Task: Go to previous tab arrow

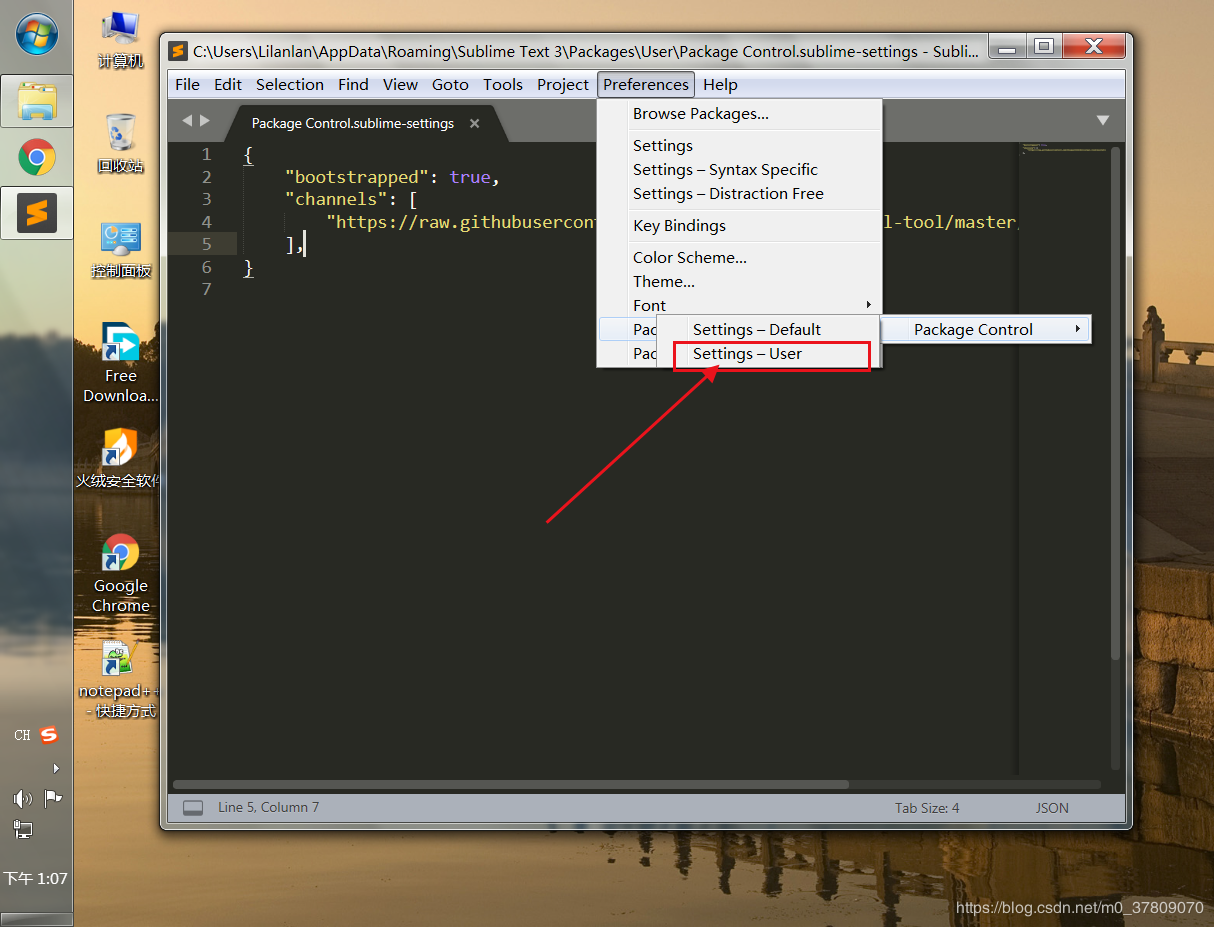Action: [x=186, y=120]
